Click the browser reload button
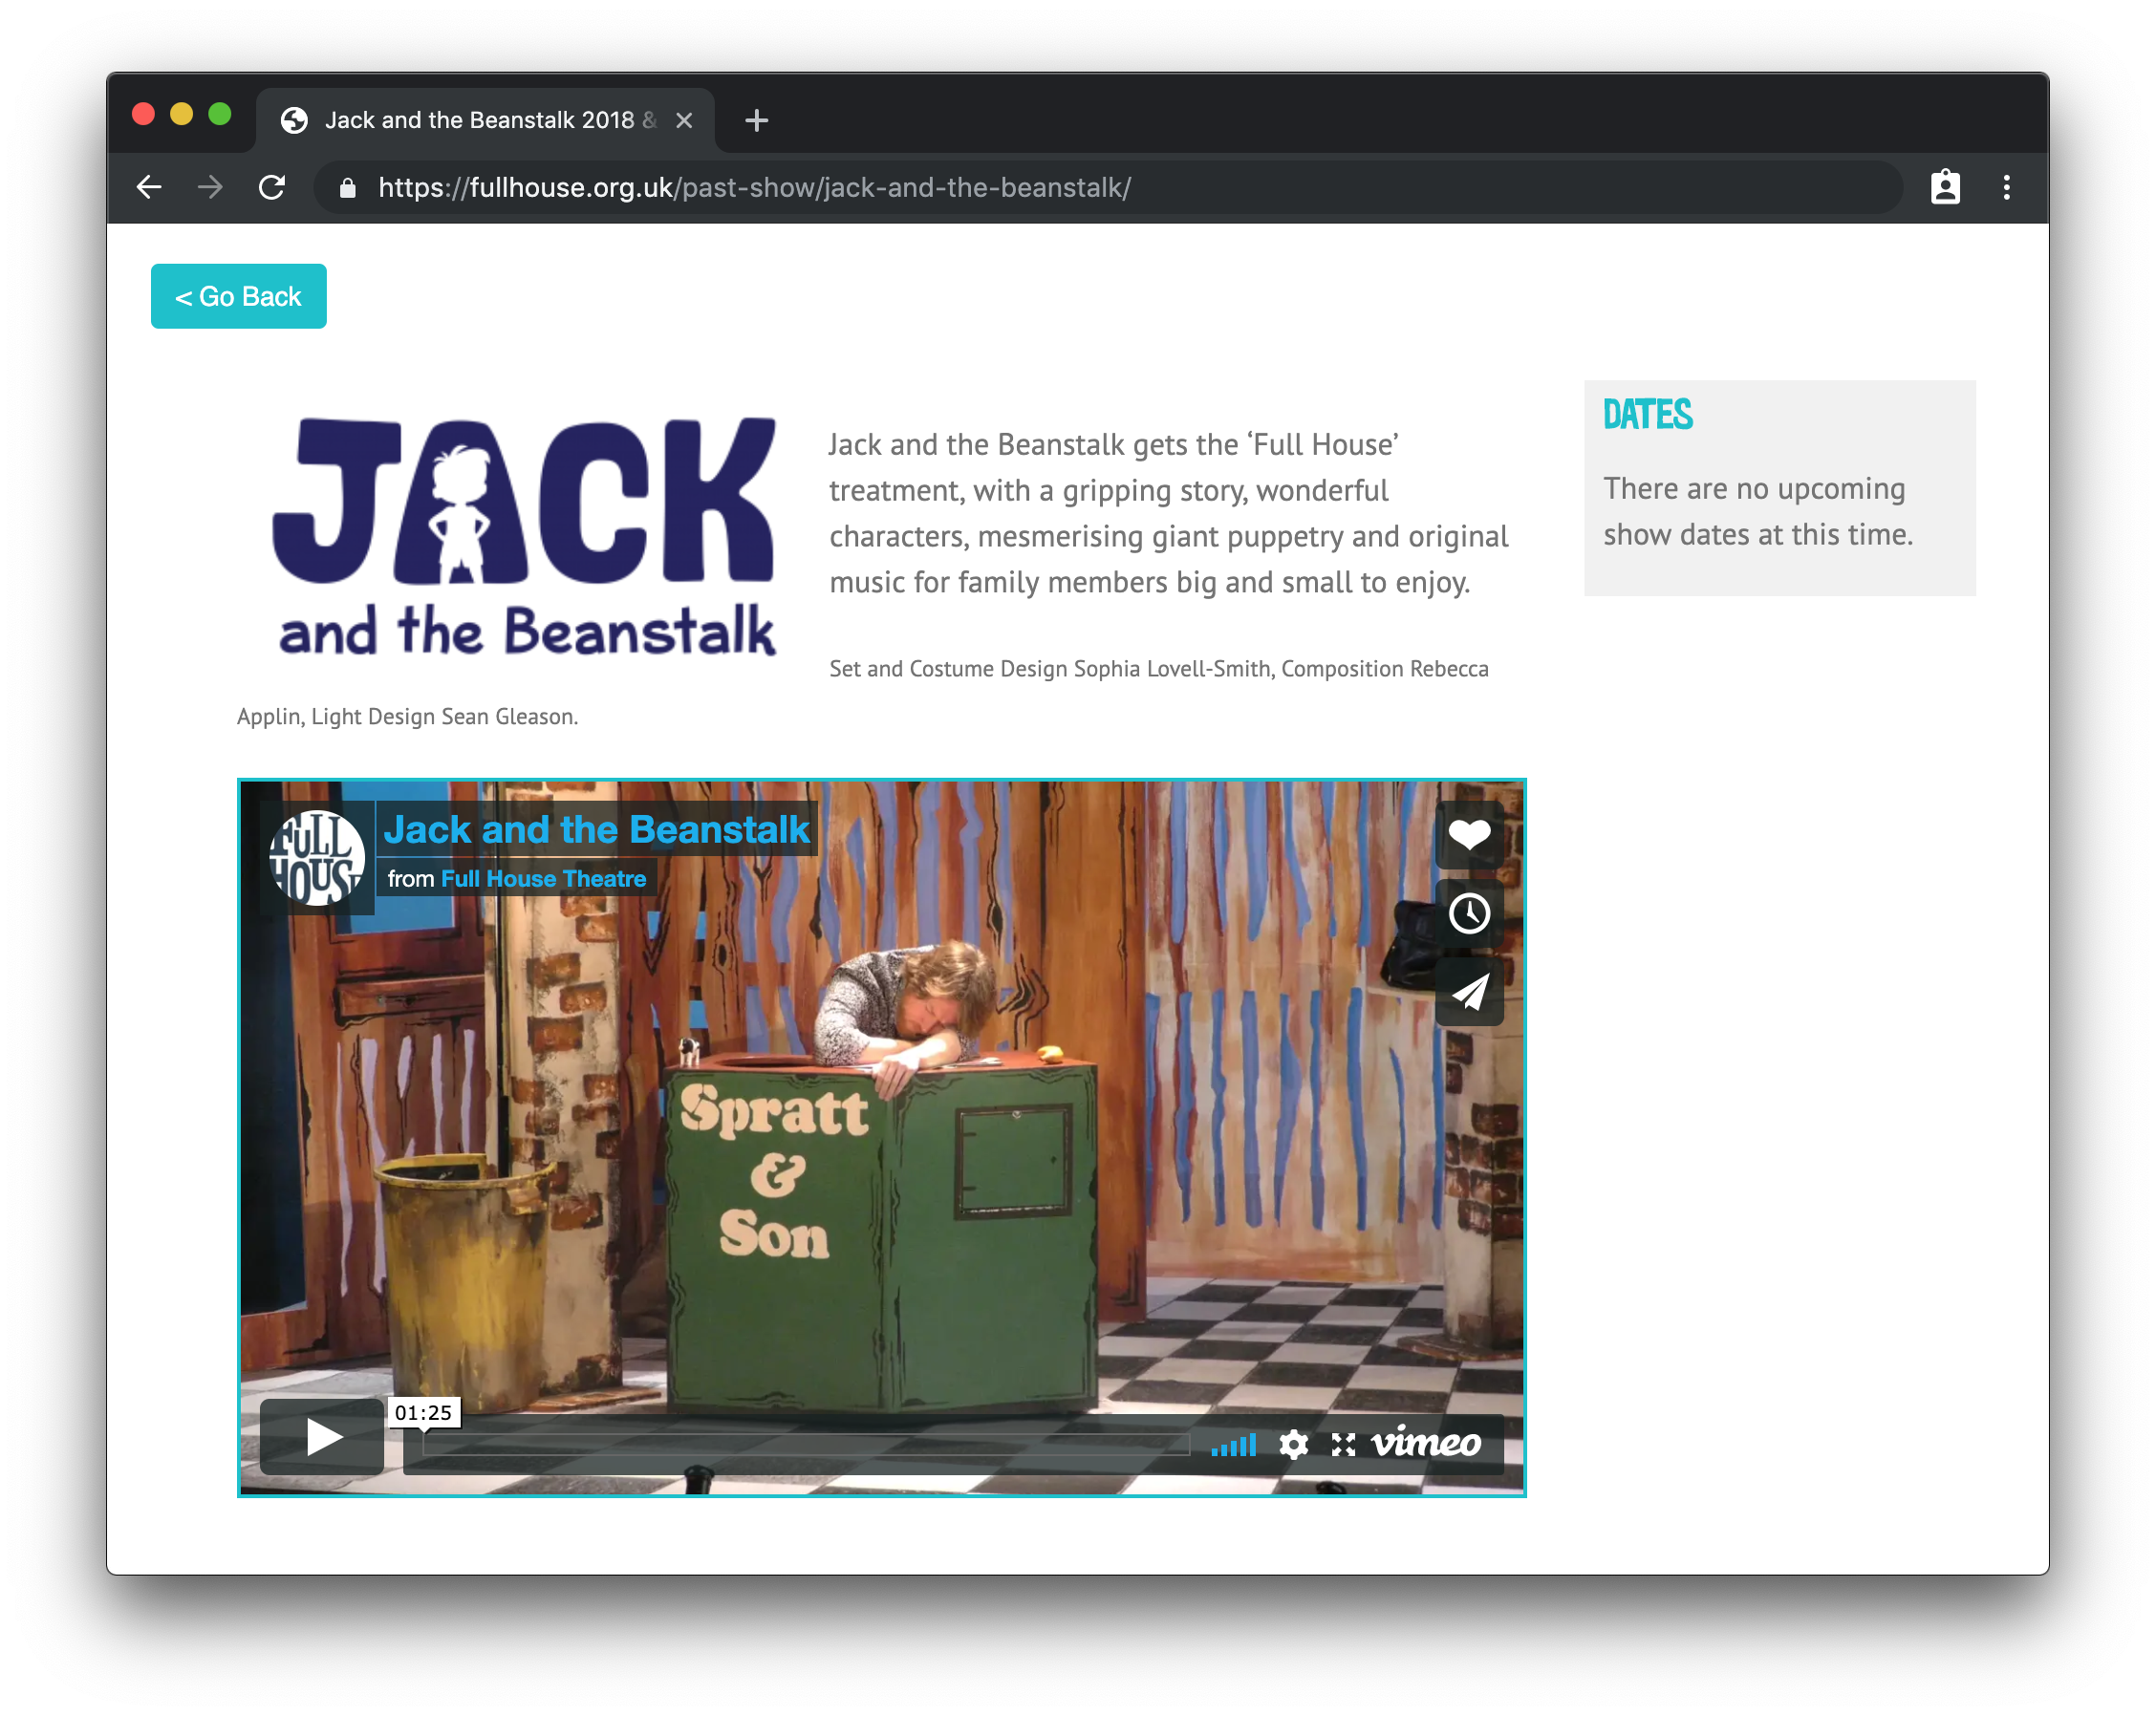The height and width of the screenshot is (1716, 2156). (x=273, y=187)
